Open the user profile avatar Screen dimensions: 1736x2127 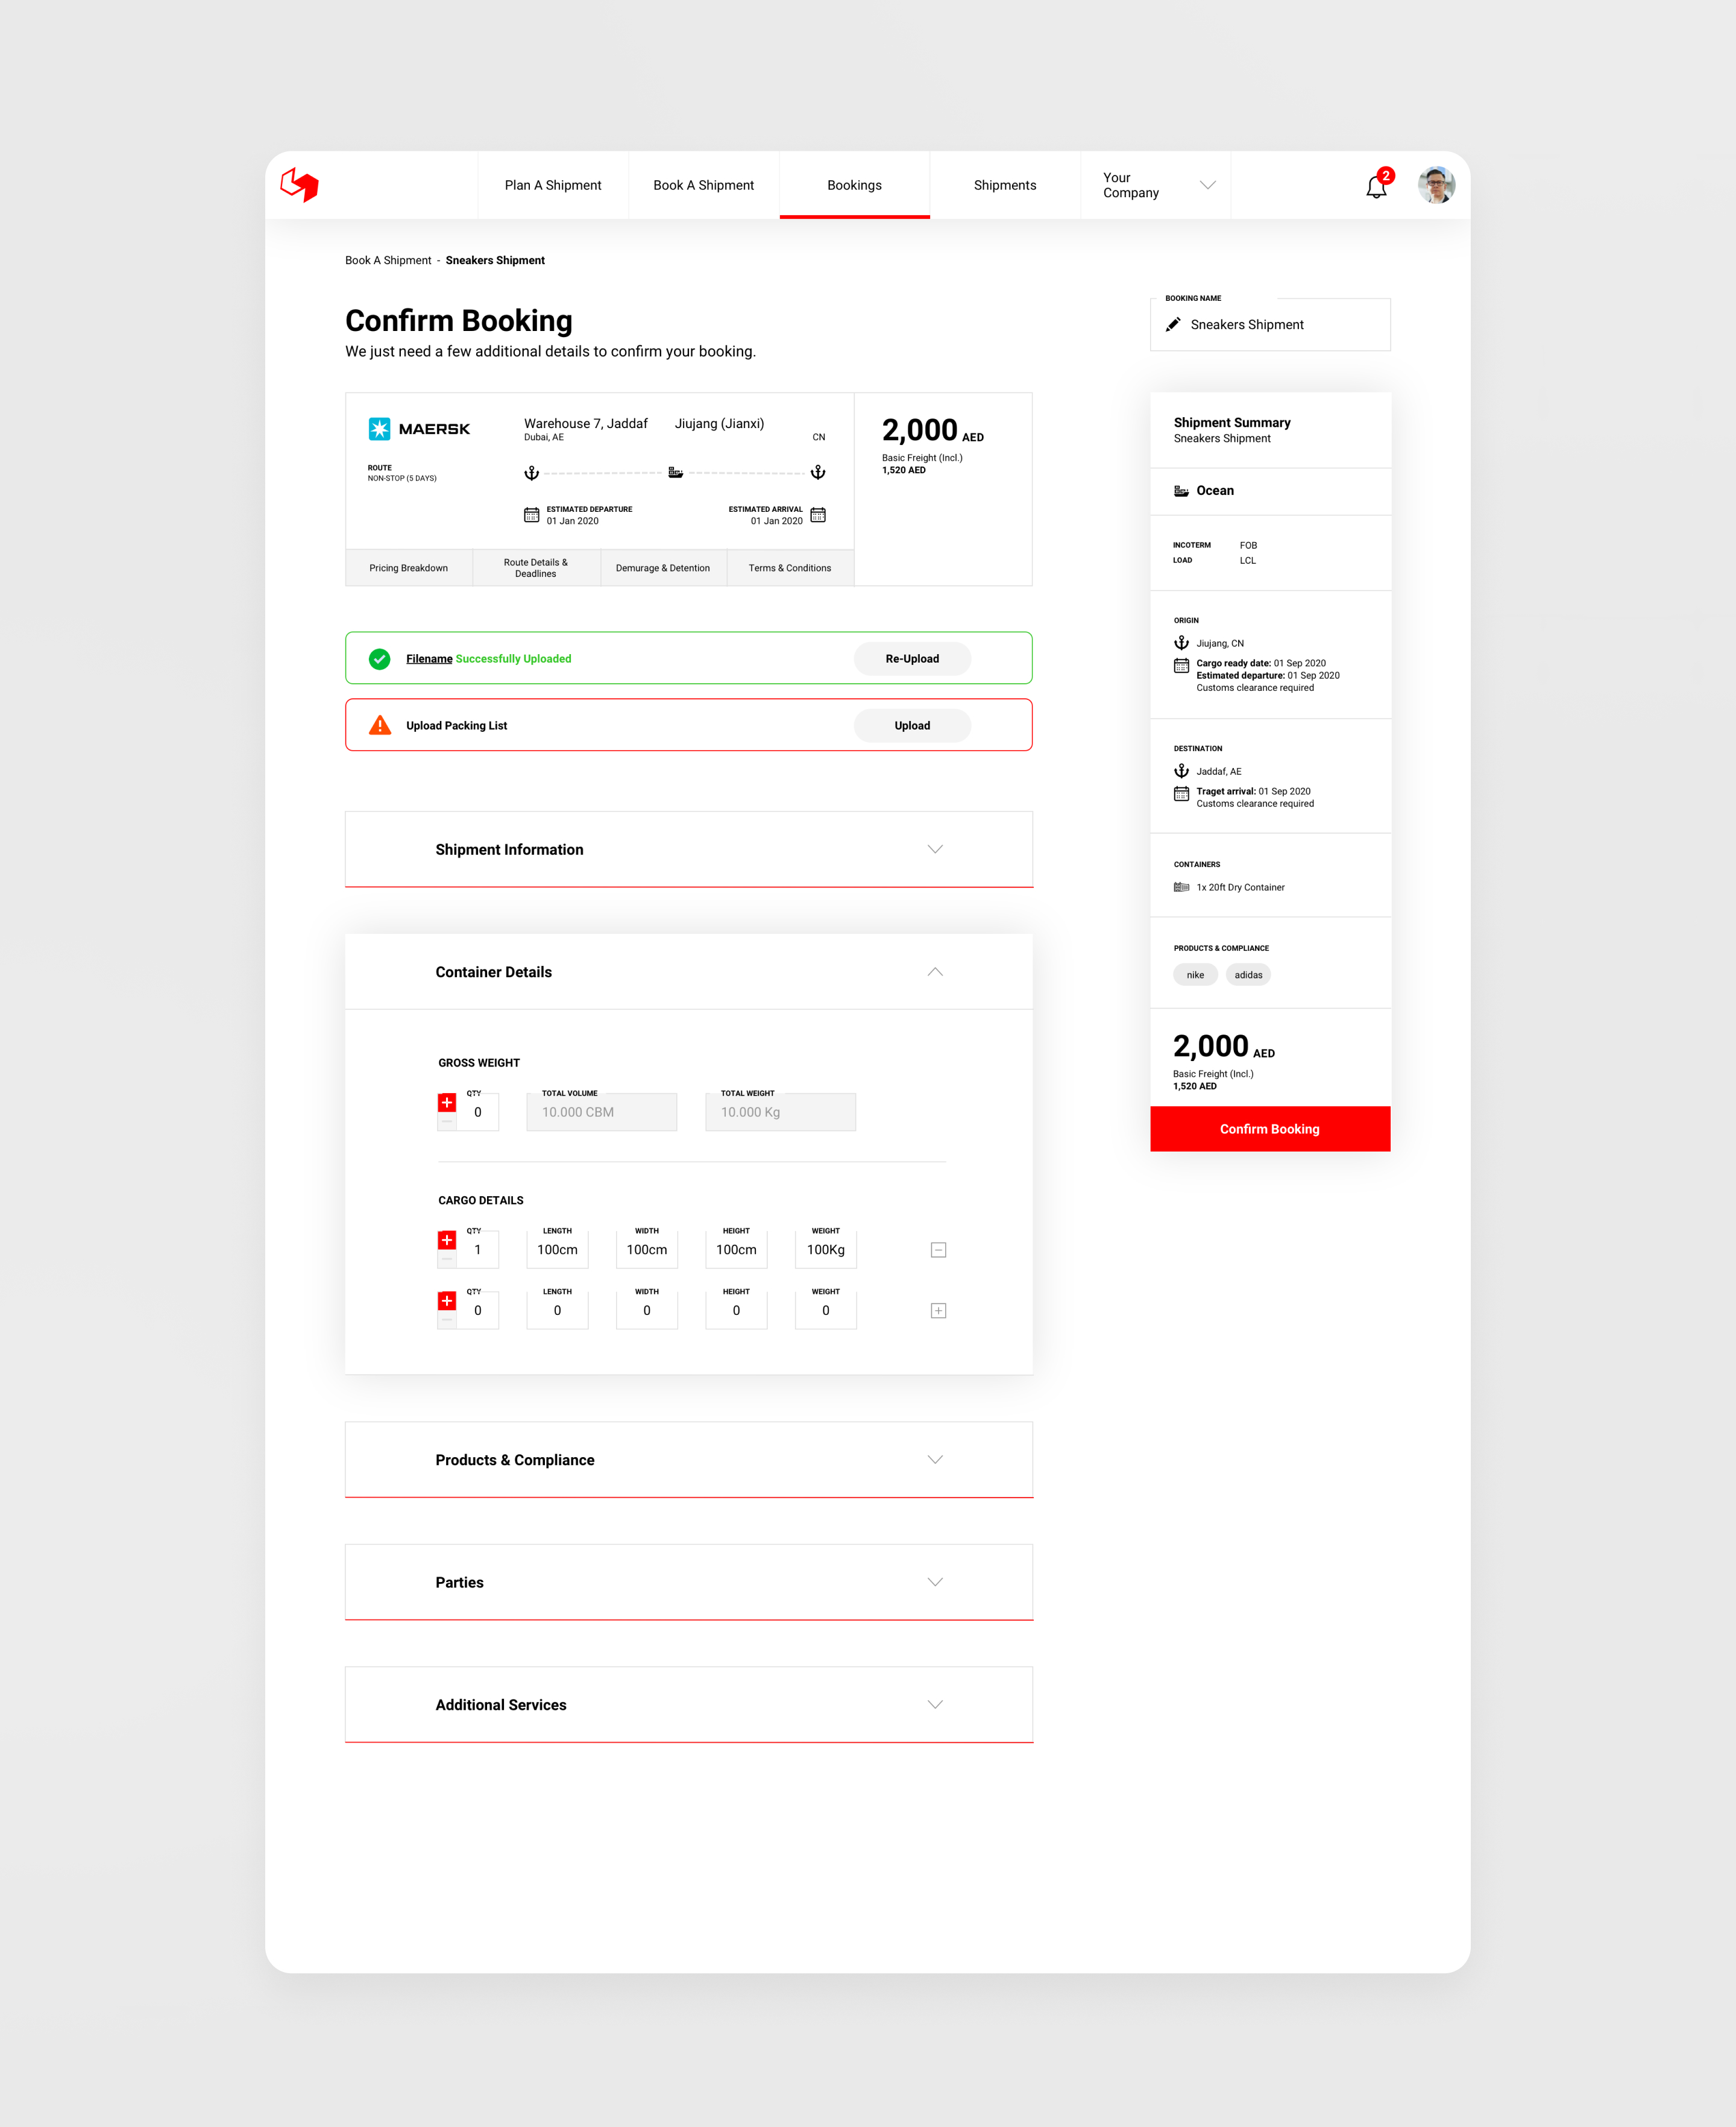click(1436, 185)
